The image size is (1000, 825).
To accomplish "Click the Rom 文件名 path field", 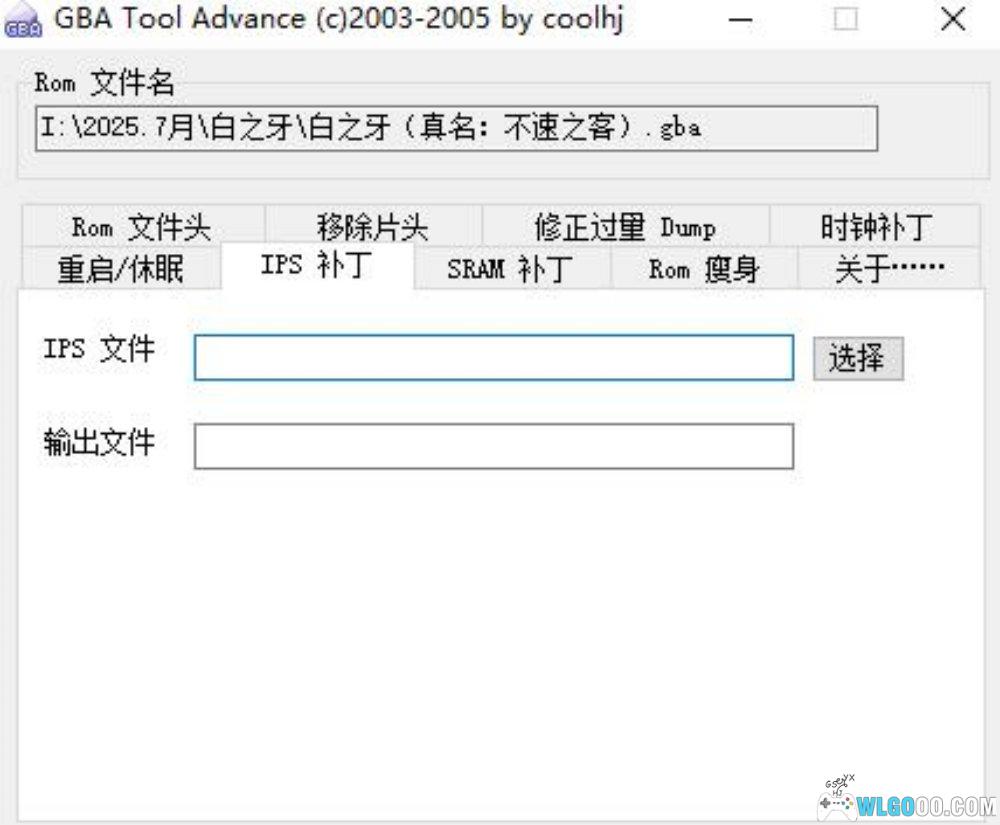I will coord(456,129).
